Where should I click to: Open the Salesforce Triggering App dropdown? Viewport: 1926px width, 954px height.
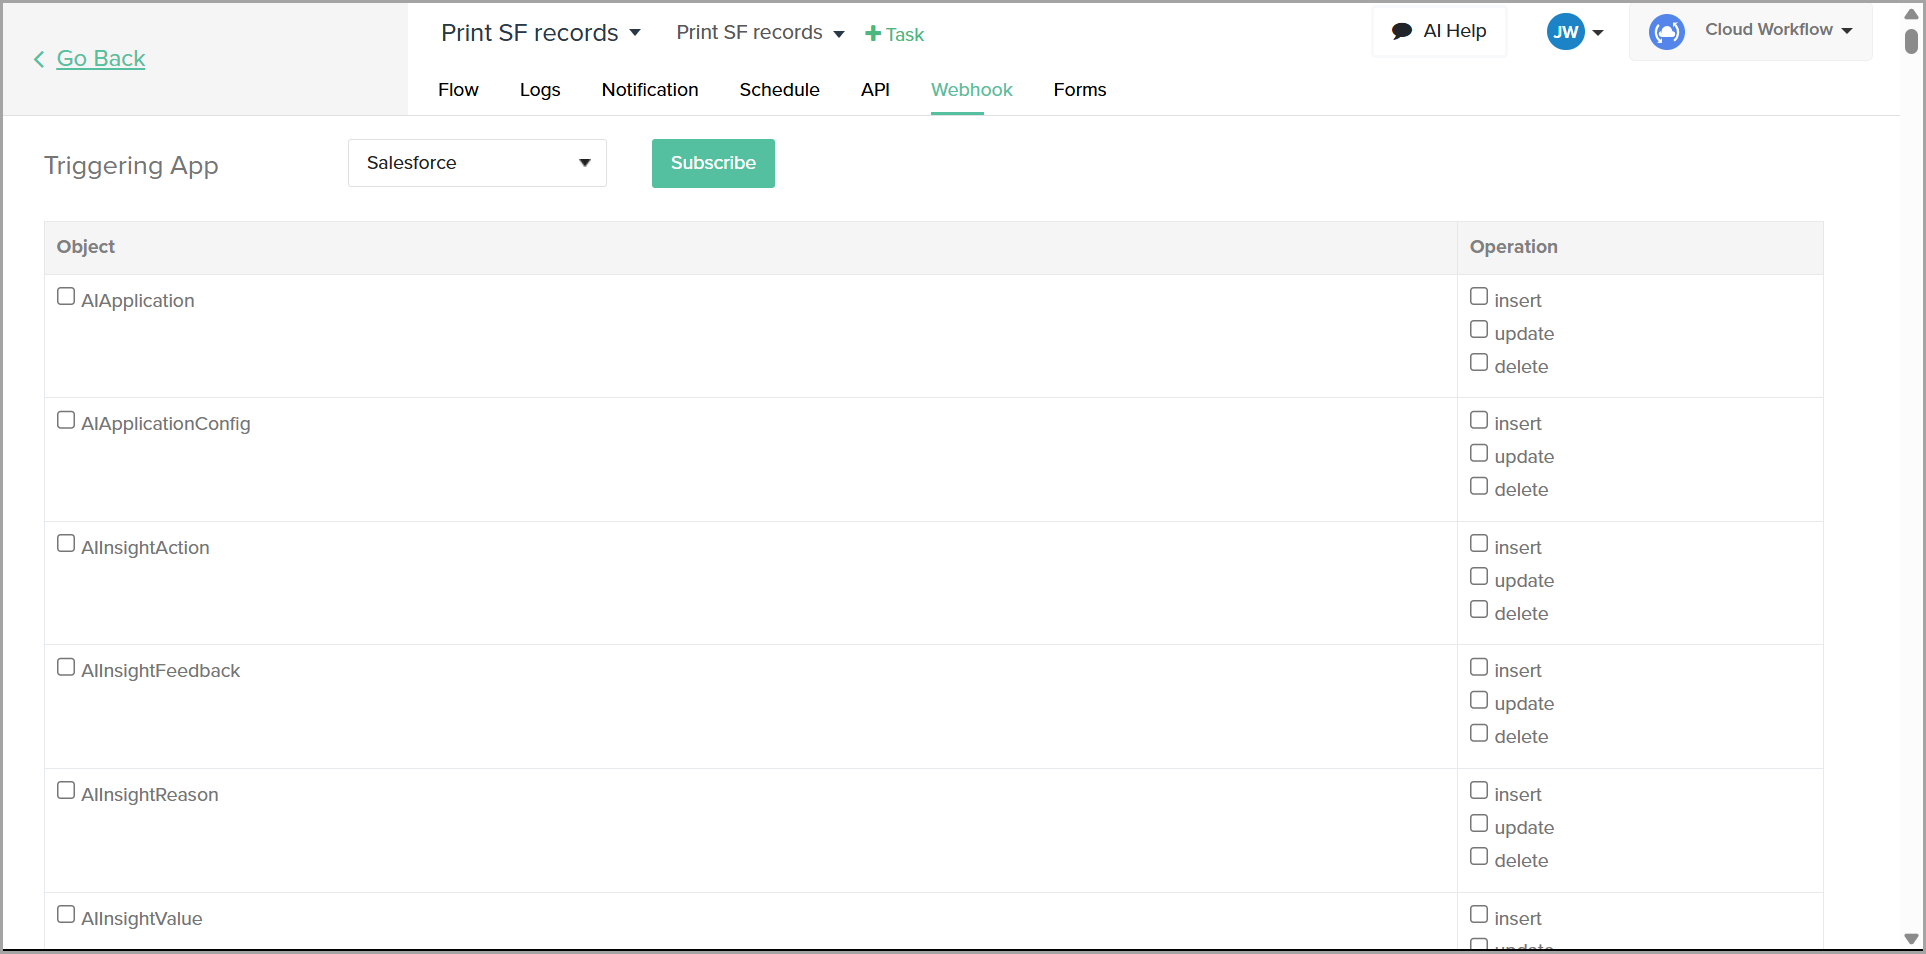477,163
